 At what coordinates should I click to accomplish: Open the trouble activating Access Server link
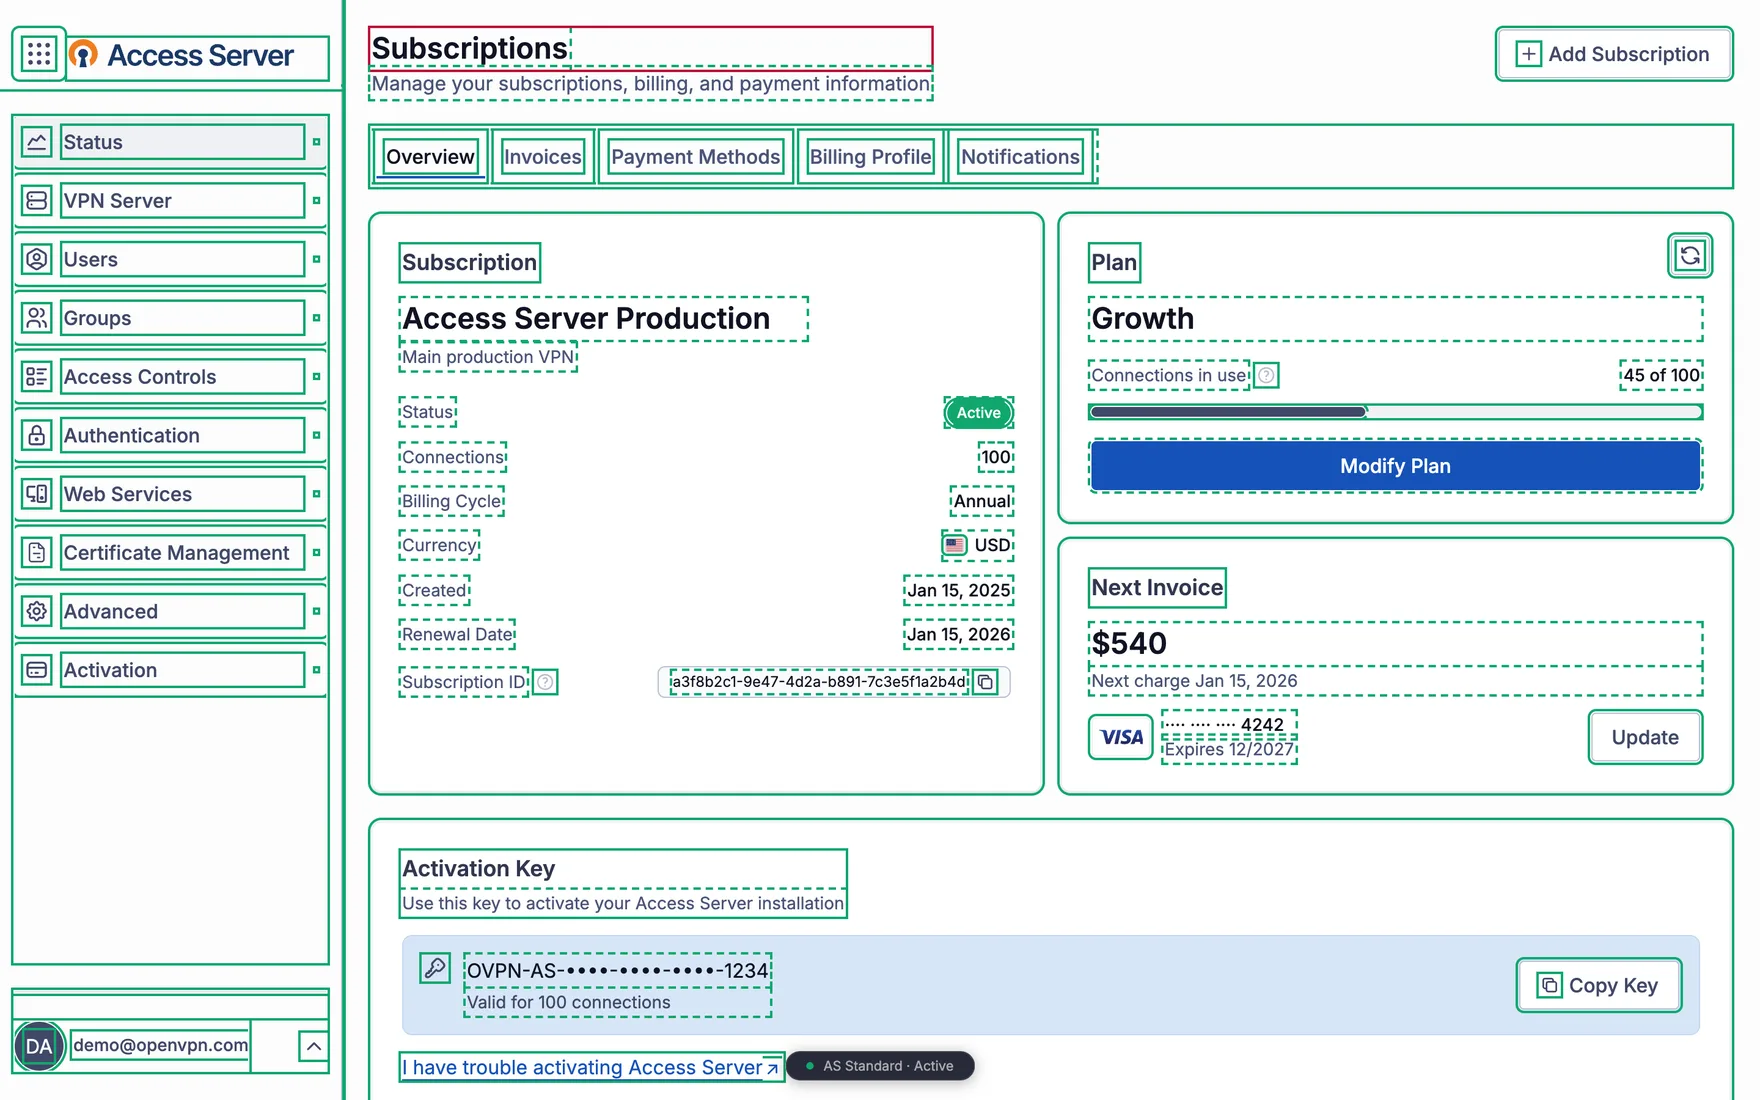tap(590, 1067)
